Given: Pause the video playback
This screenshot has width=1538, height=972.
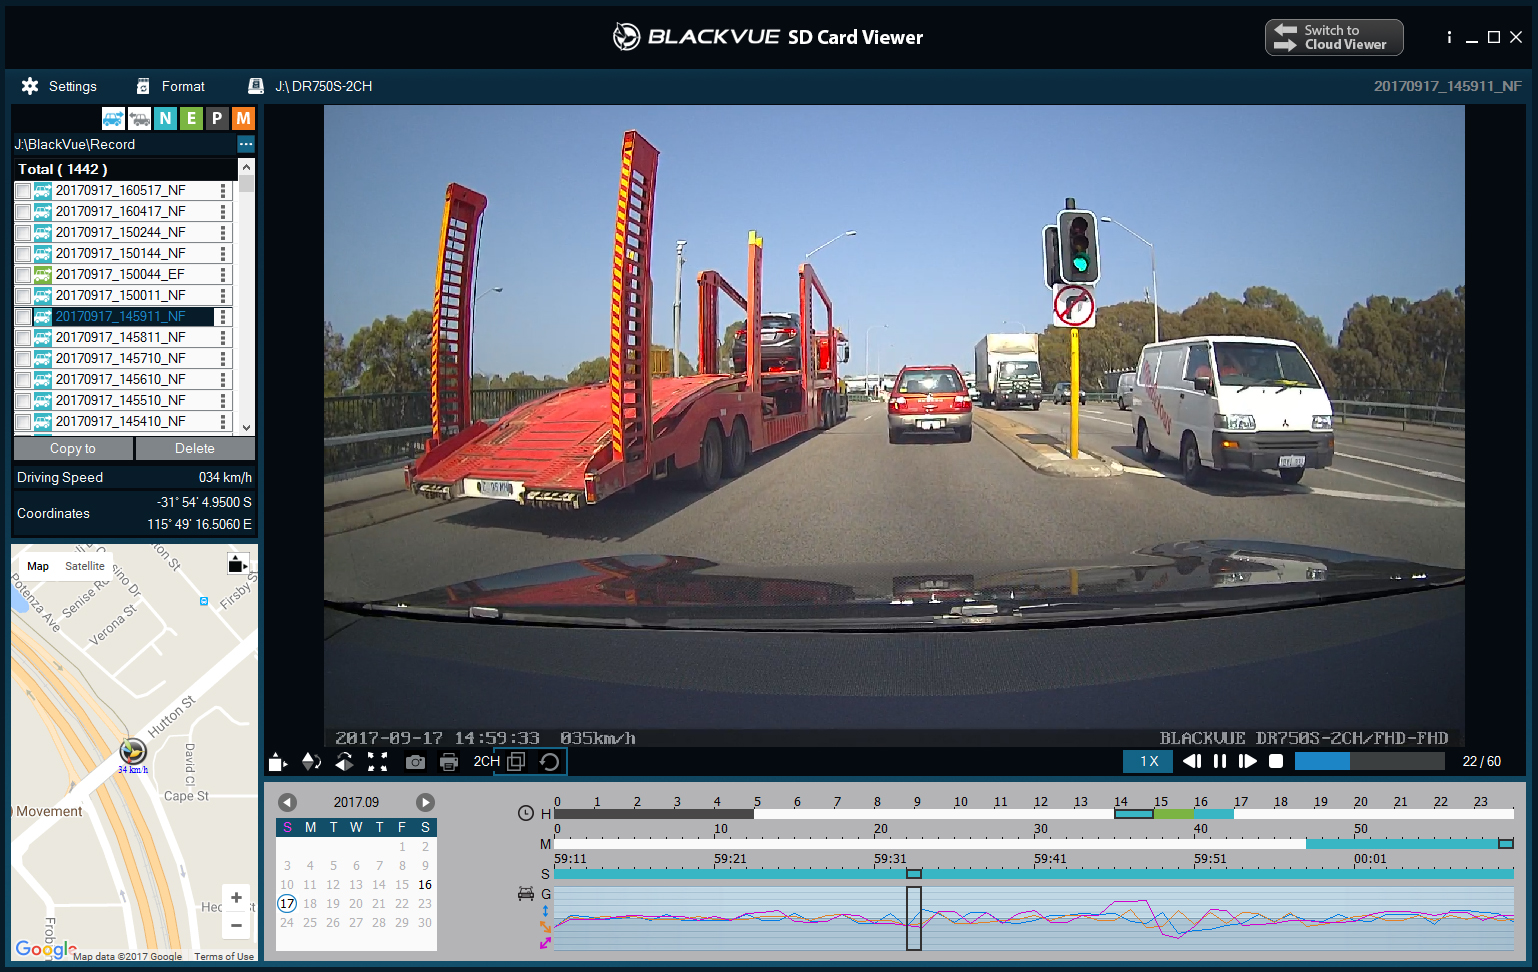Looking at the screenshot, I should [x=1220, y=761].
